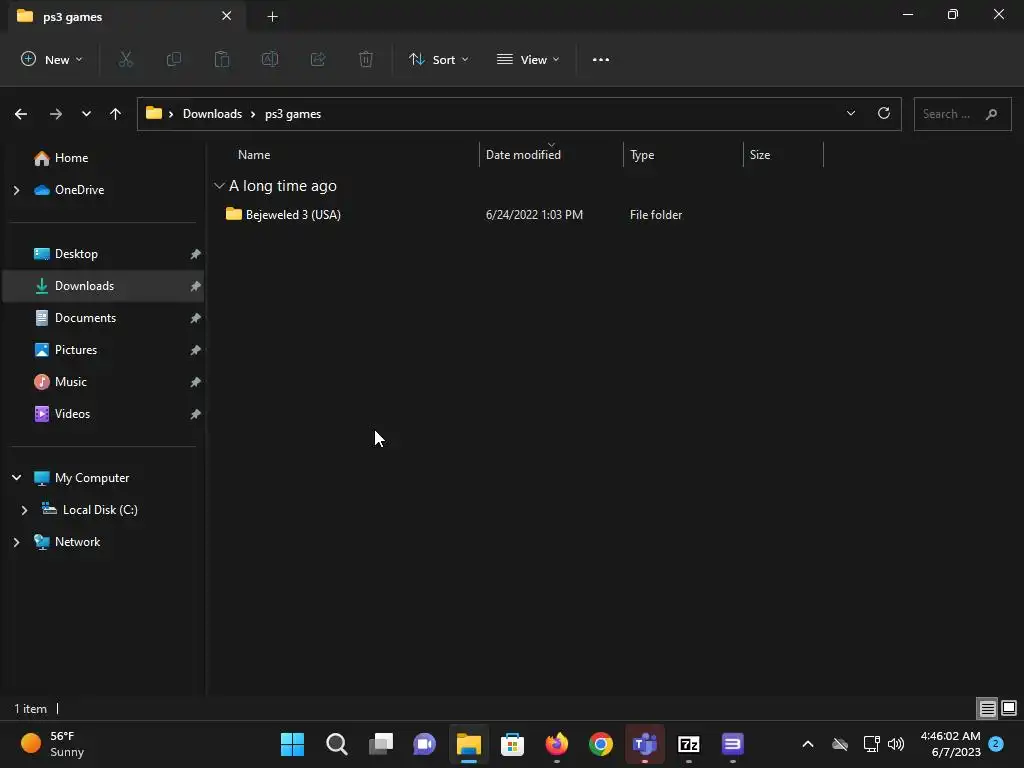Open Downloads in navigation pane
Image resolution: width=1024 pixels, height=768 pixels.
pyautogui.click(x=104, y=286)
